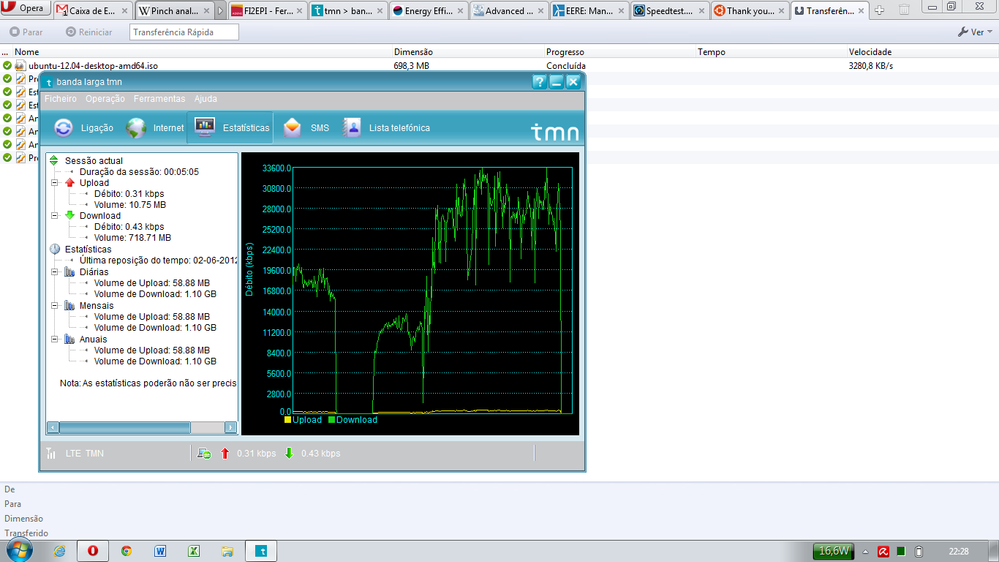Image resolution: width=999 pixels, height=562 pixels.
Task: Click the help question mark button
Action: click(x=540, y=82)
